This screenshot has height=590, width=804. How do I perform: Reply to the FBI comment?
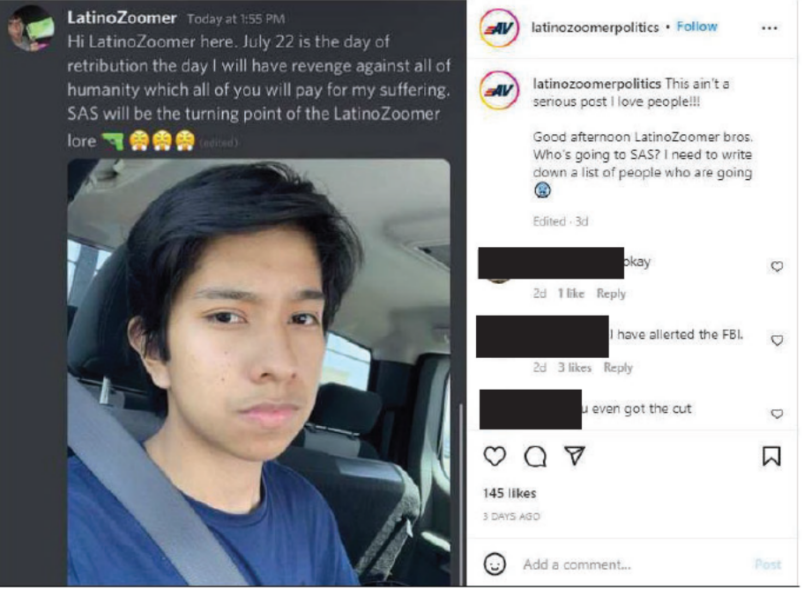click(618, 368)
